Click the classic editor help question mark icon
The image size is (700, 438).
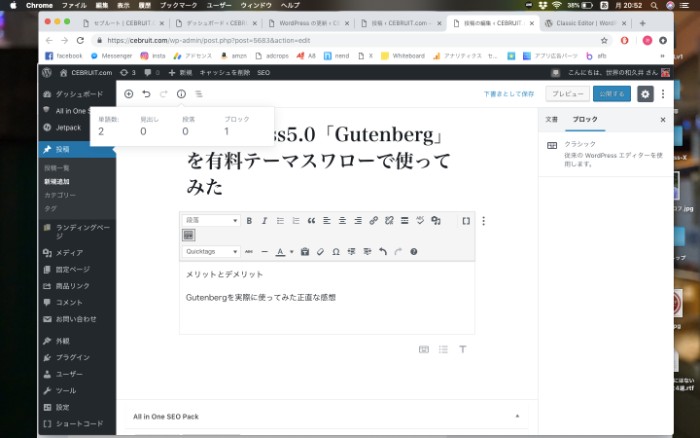413,251
